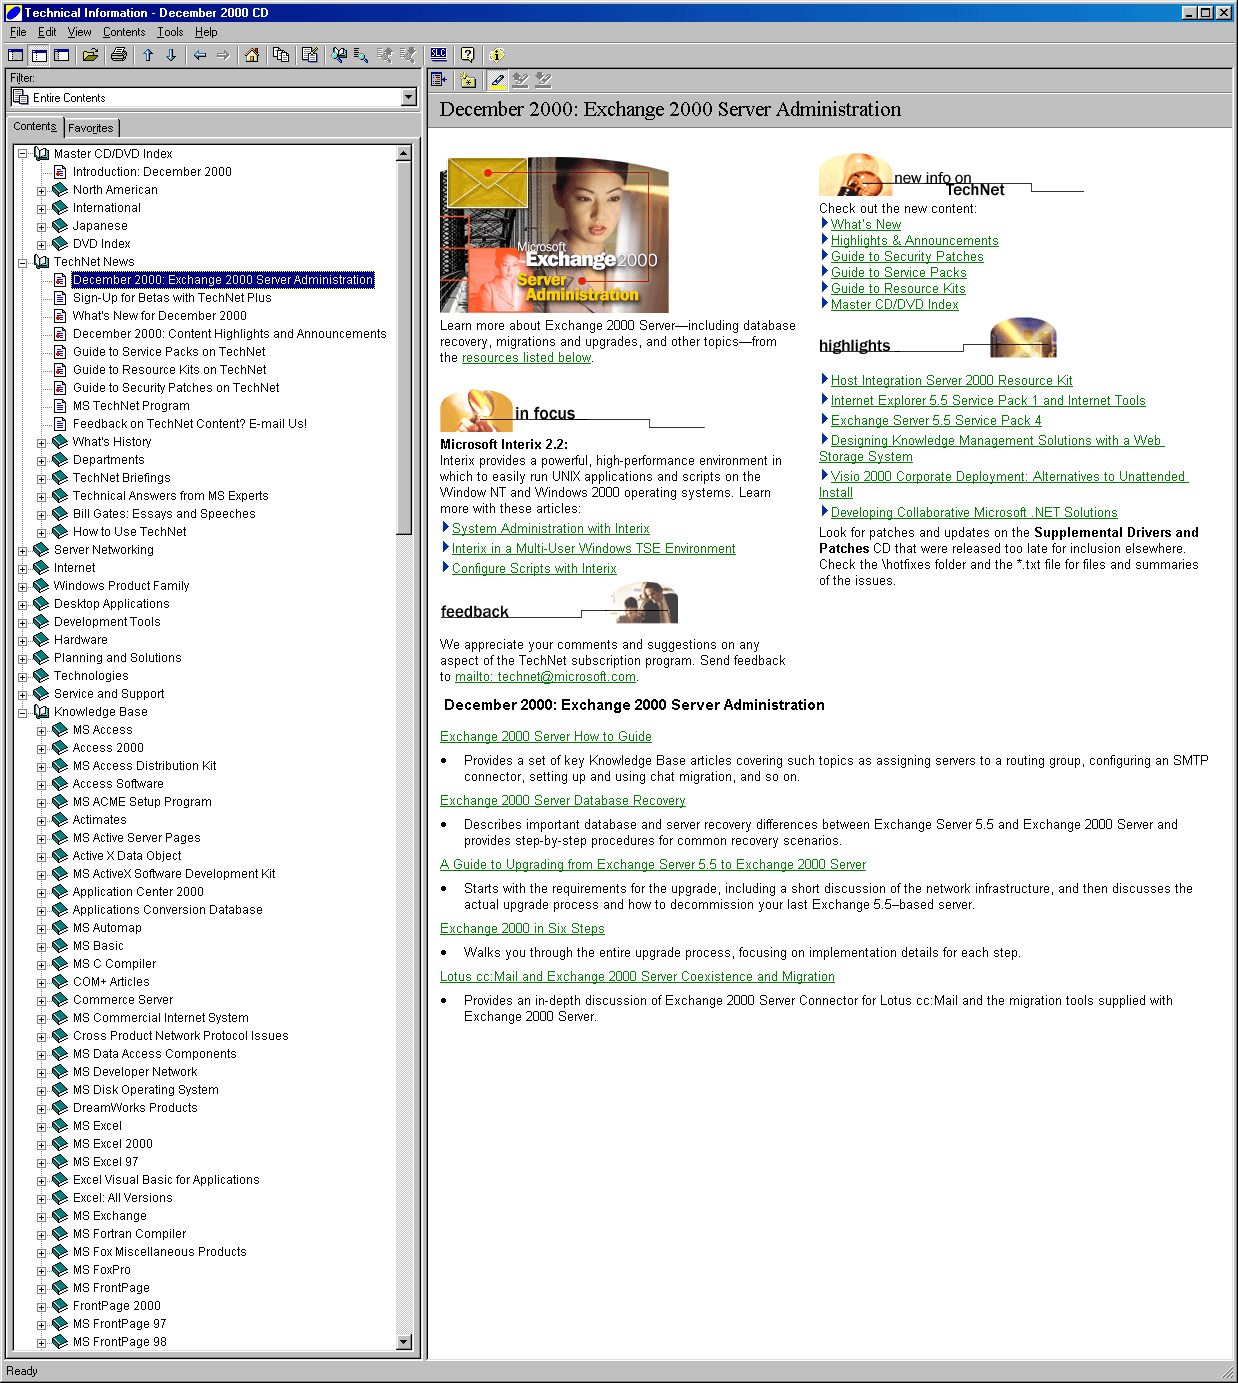Open Host Integration Server 2000 Resource Kit link

click(951, 381)
